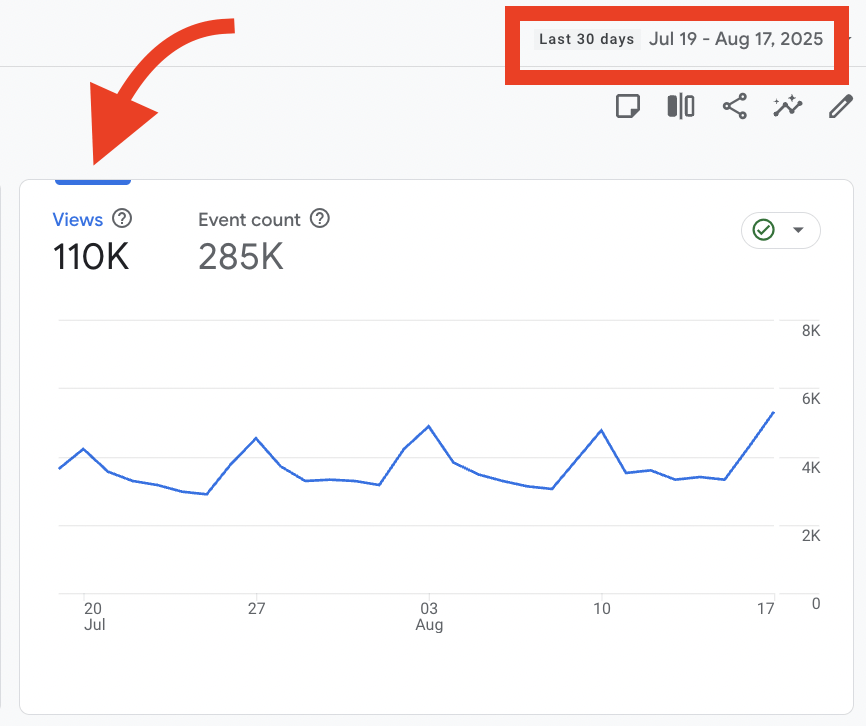
Task: Open the Insights sparkle chart icon
Action: pyautogui.click(x=788, y=106)
